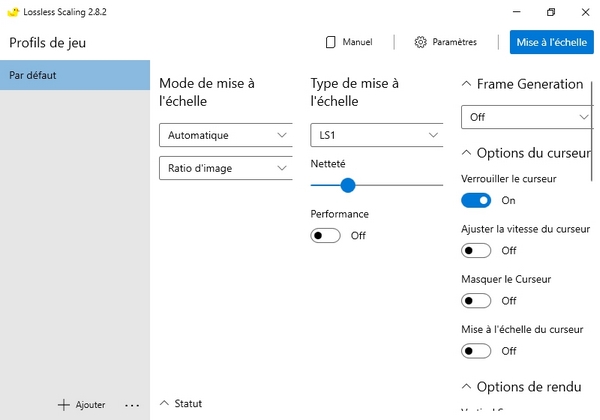
Task: Open the Frame Generation Off dropdown
Action: click(x=527, y=117)
